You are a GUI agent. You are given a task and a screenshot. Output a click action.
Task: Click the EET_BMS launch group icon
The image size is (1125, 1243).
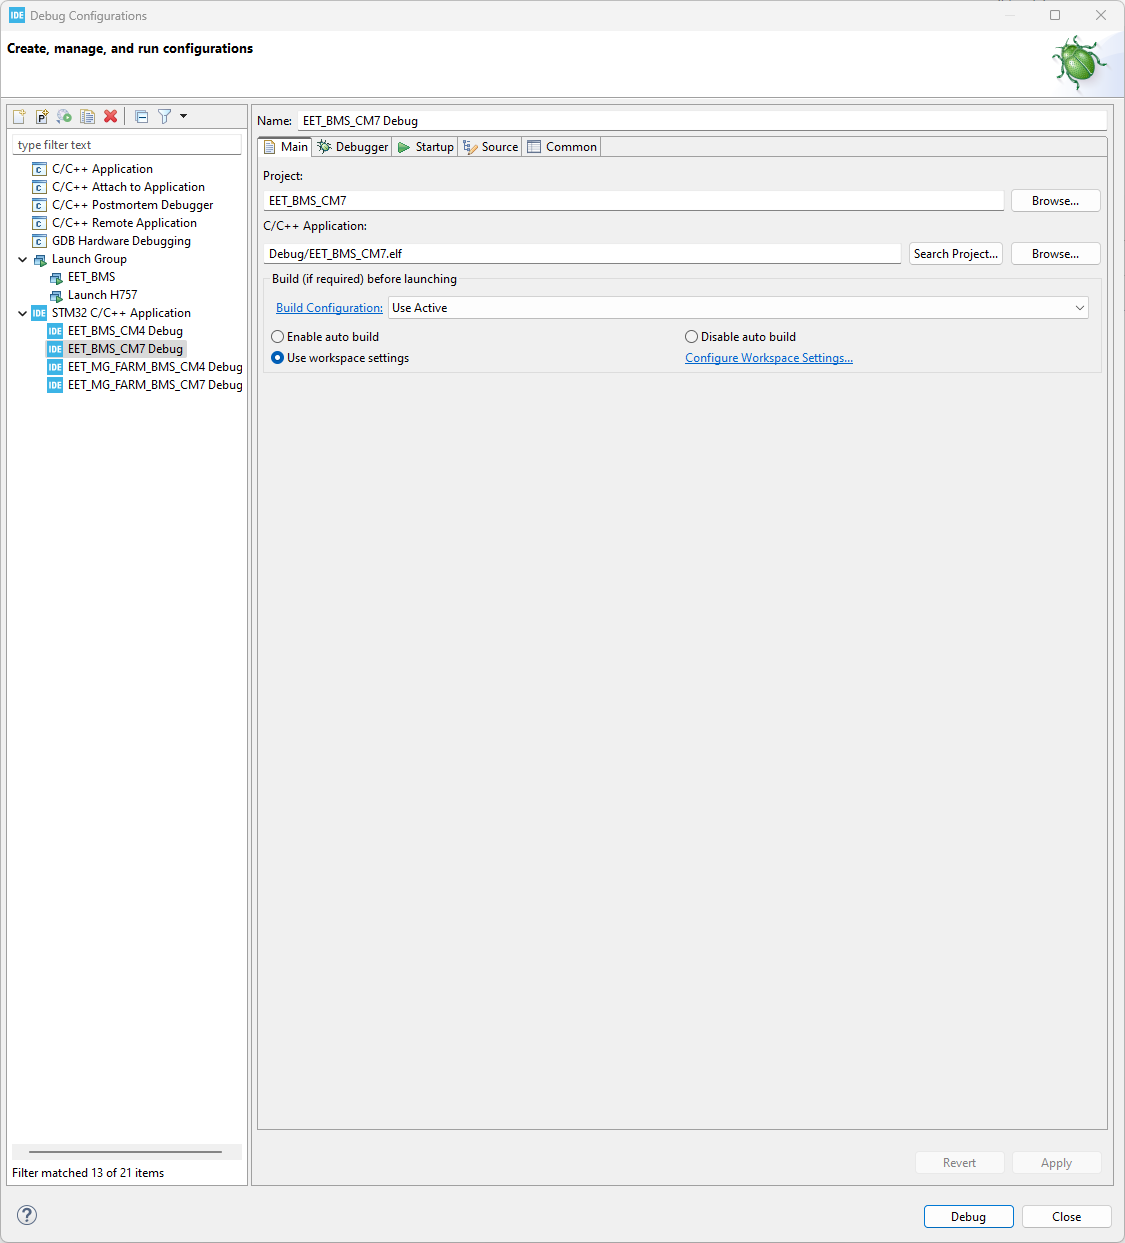[x=56, y=278]
